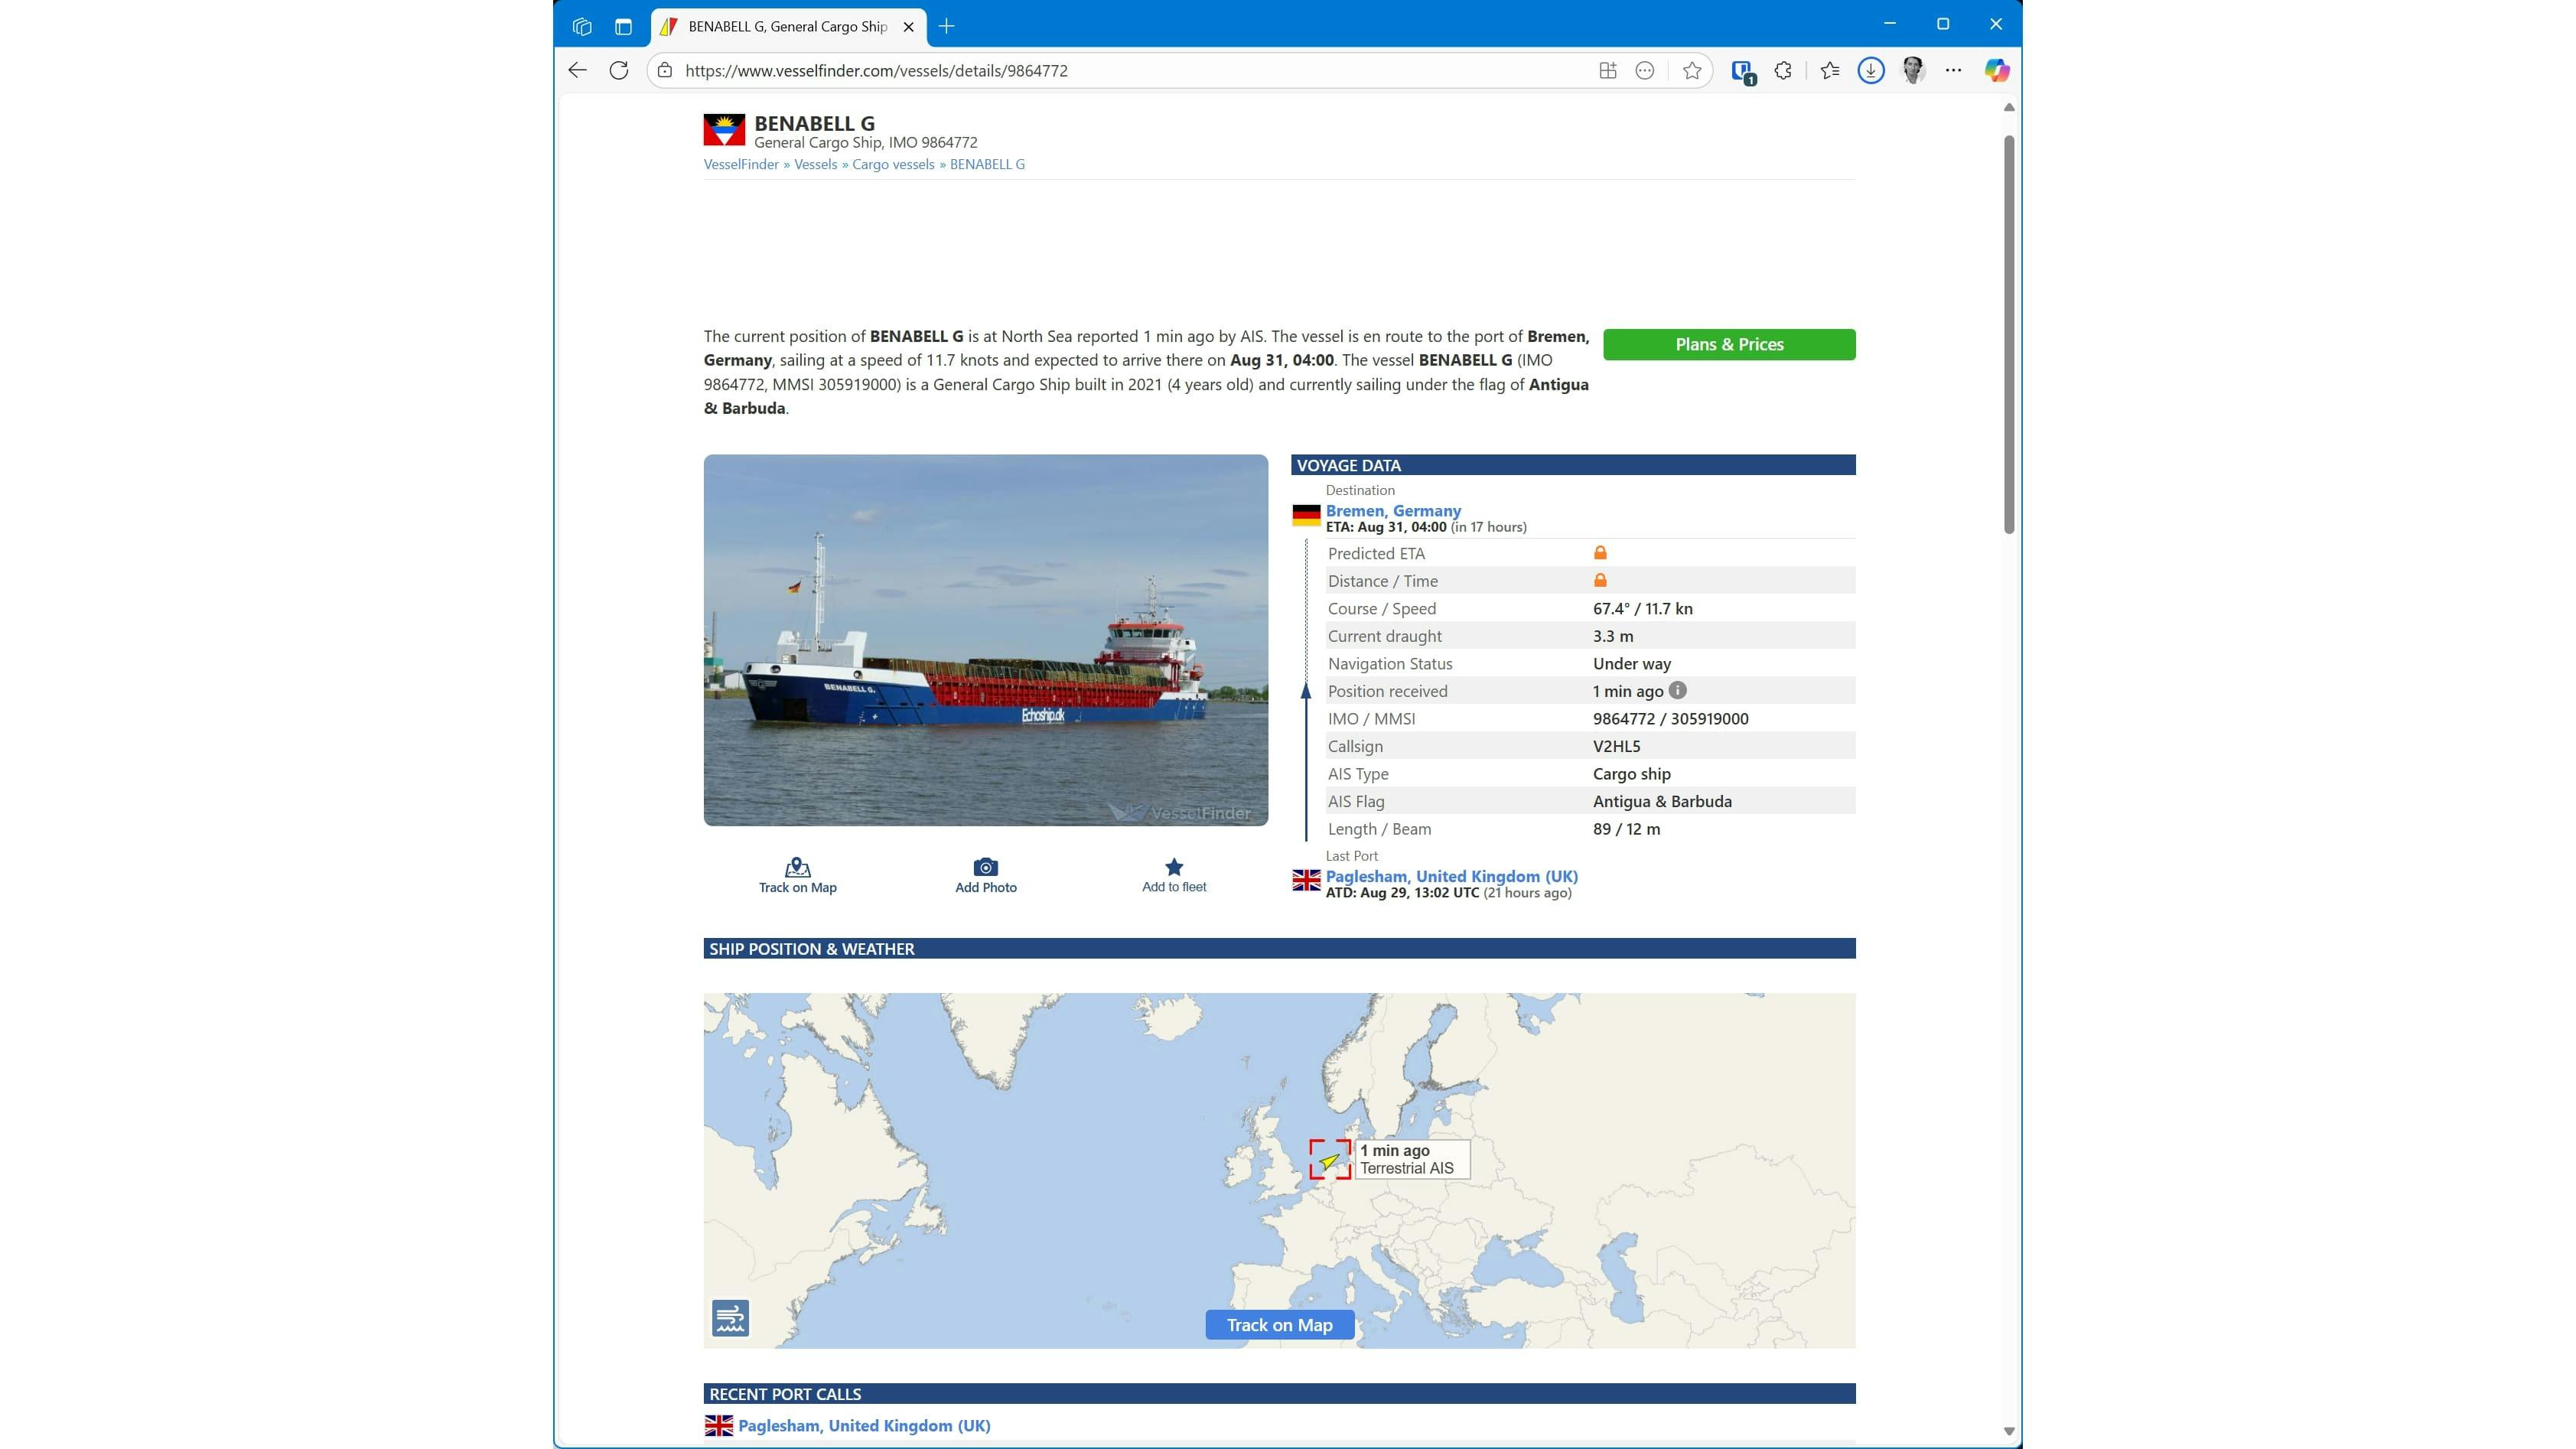Click the Track on Map icon below the photo
Screen dimensions: 2576x1449
click(797, 867)
